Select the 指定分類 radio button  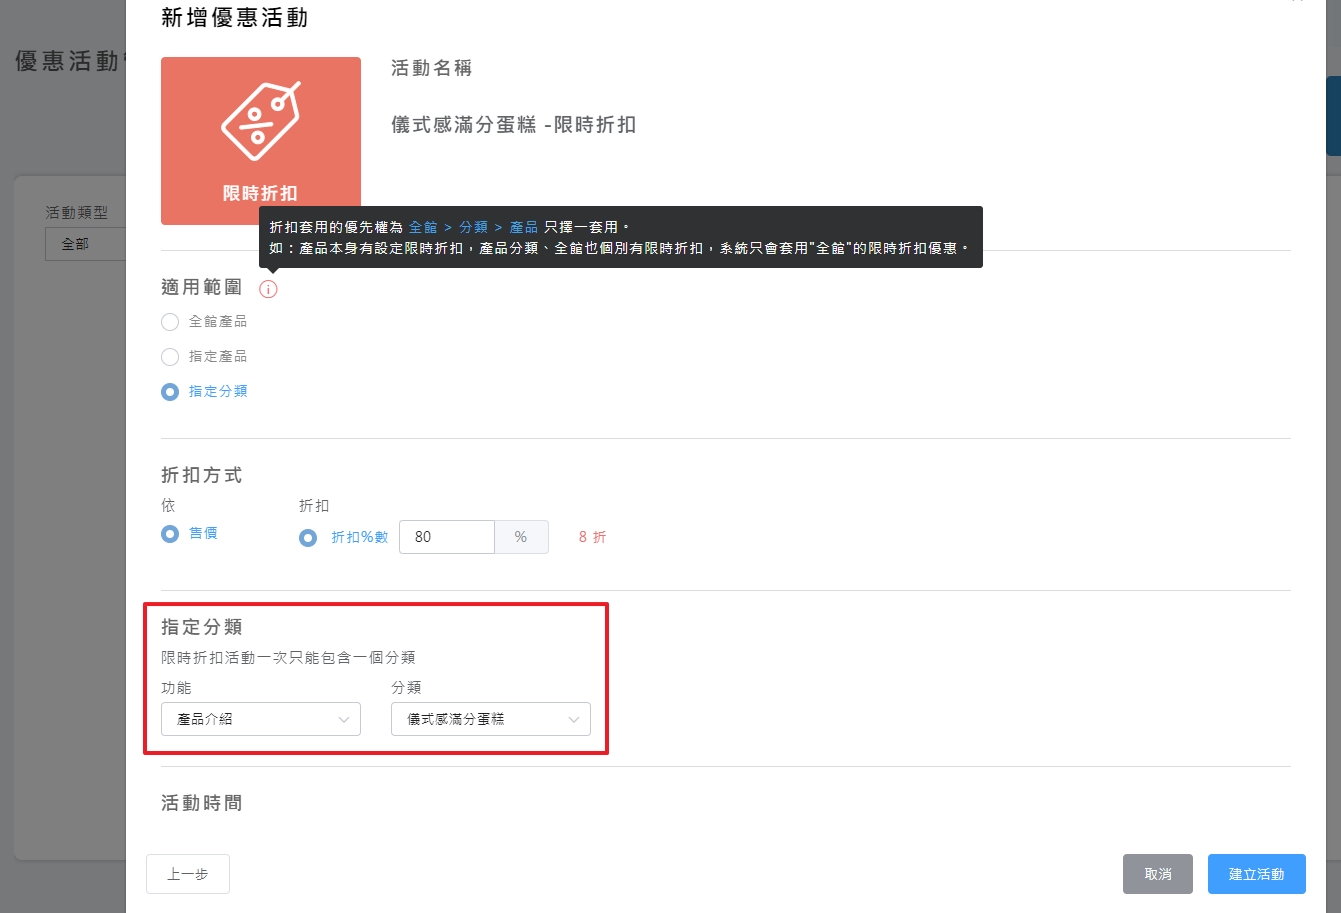(170, 392)
